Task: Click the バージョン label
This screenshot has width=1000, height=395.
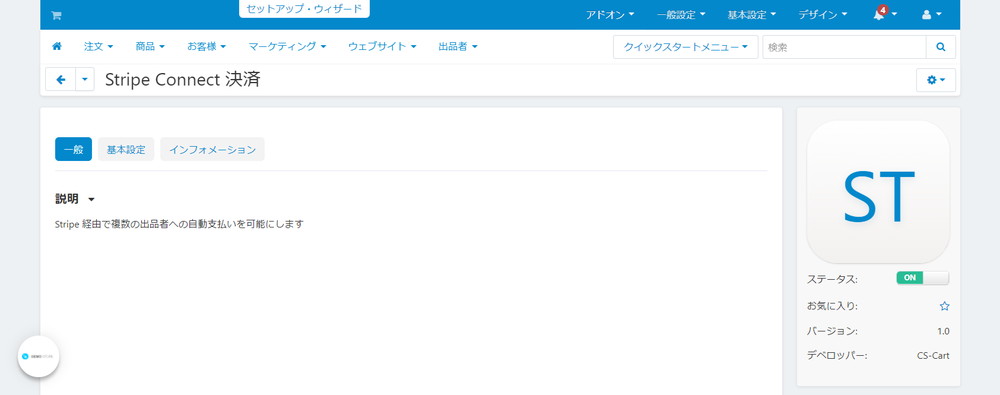Action: 832,331
